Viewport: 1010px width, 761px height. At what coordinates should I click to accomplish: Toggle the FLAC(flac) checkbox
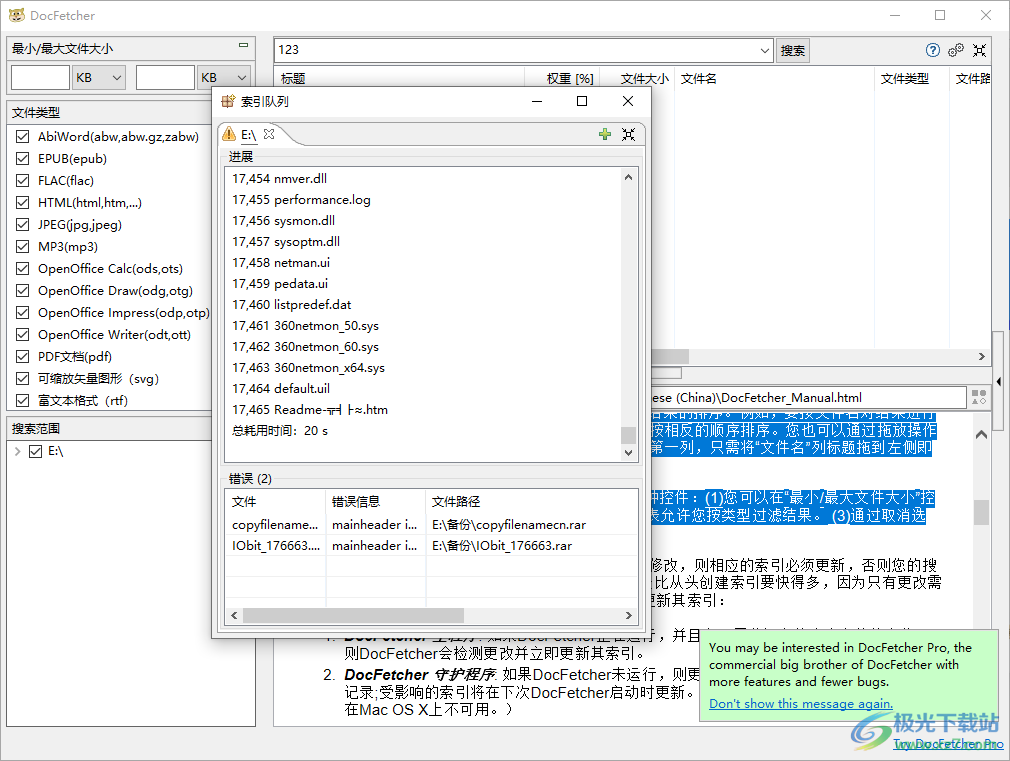tap(23, 180)
